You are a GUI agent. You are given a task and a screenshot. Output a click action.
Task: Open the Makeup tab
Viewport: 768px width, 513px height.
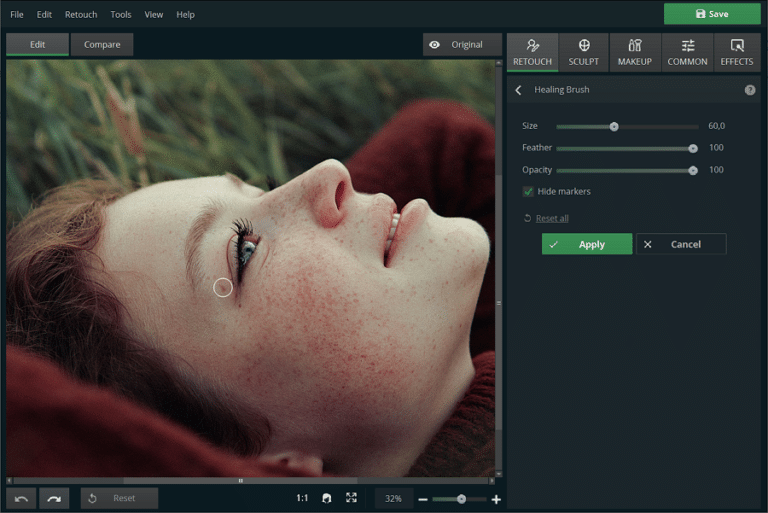635,52
